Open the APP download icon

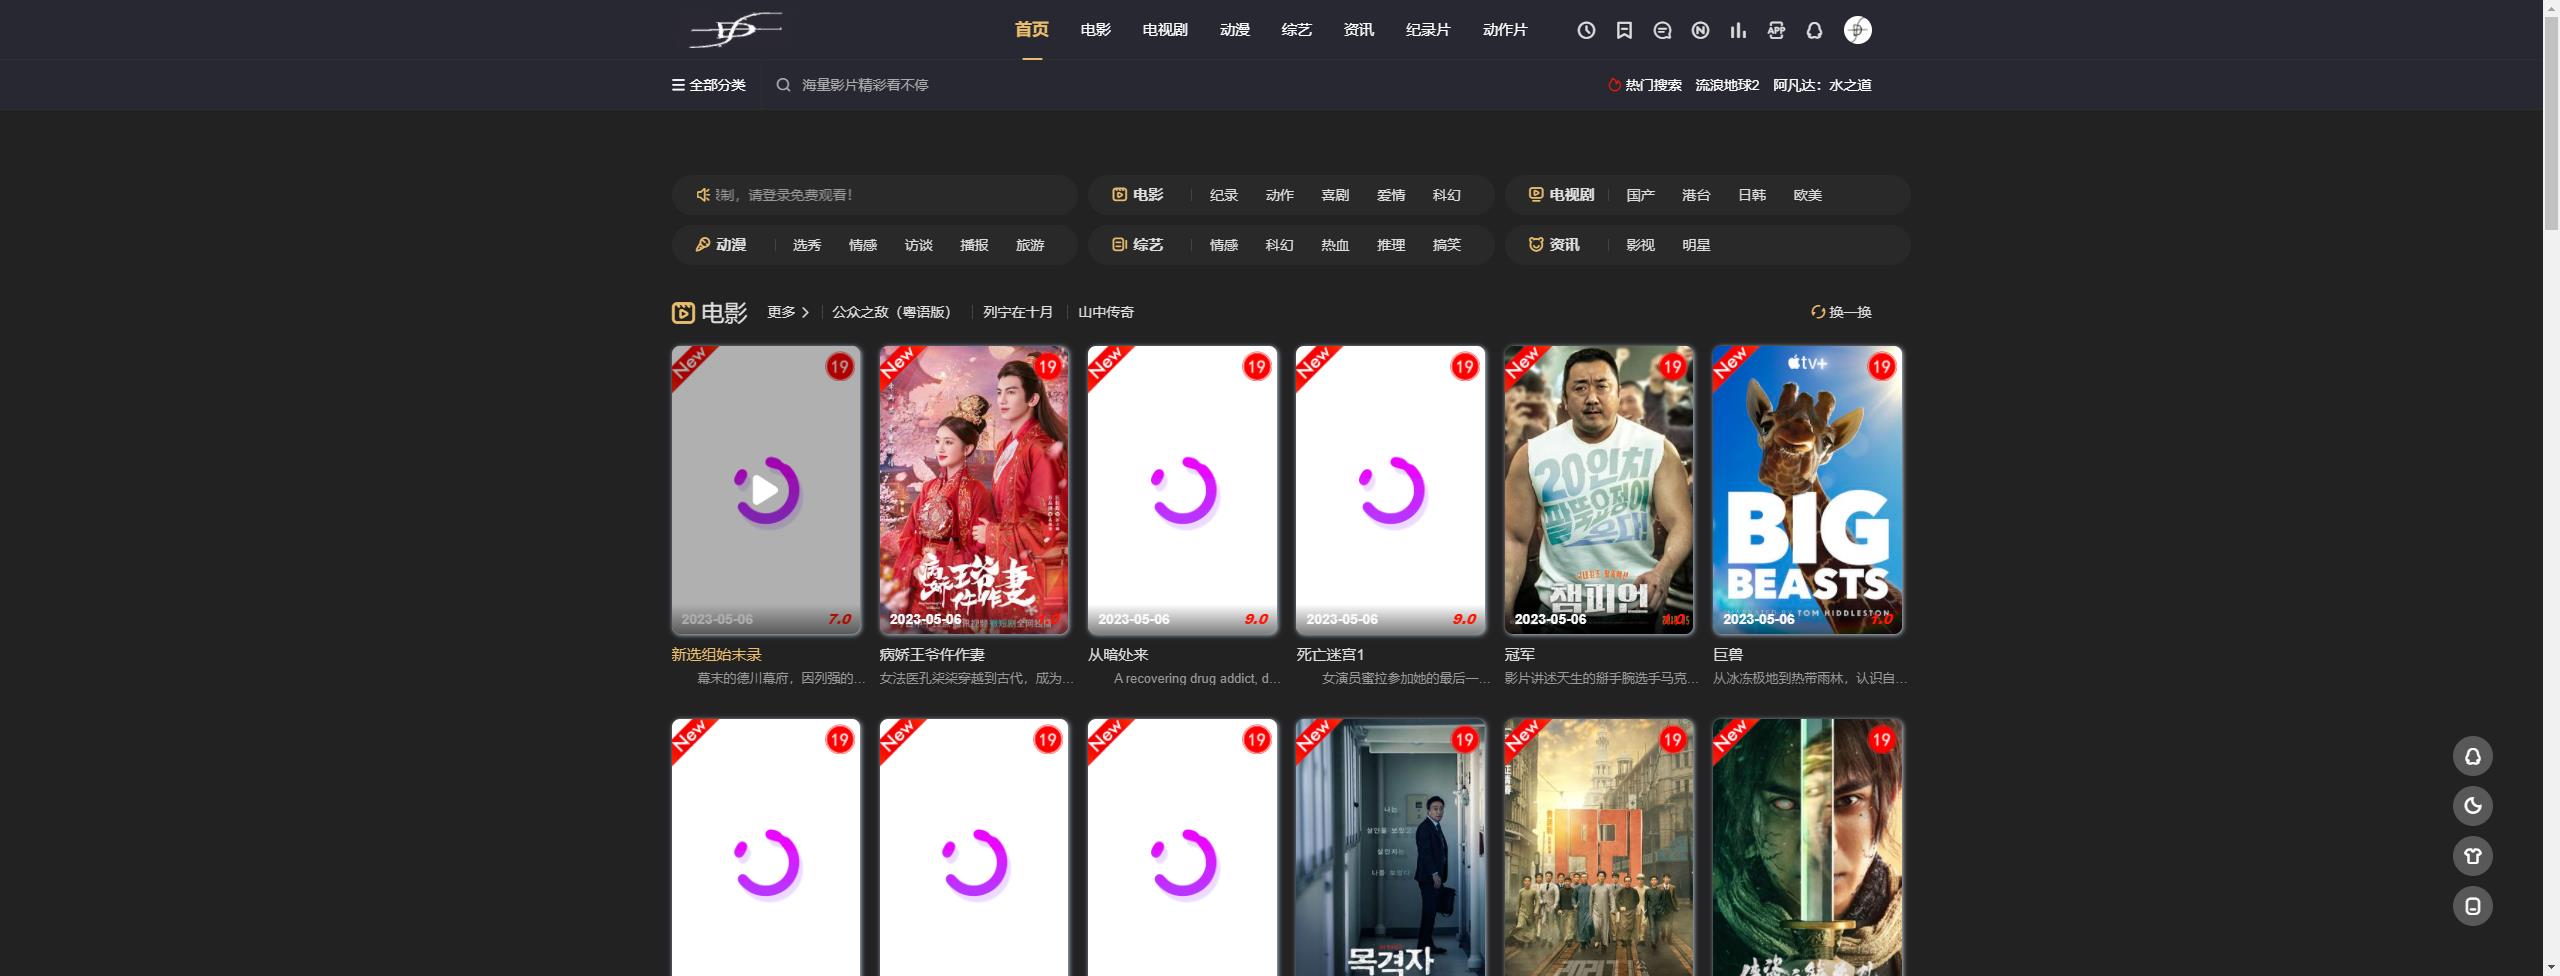(x=1776, y=30)
